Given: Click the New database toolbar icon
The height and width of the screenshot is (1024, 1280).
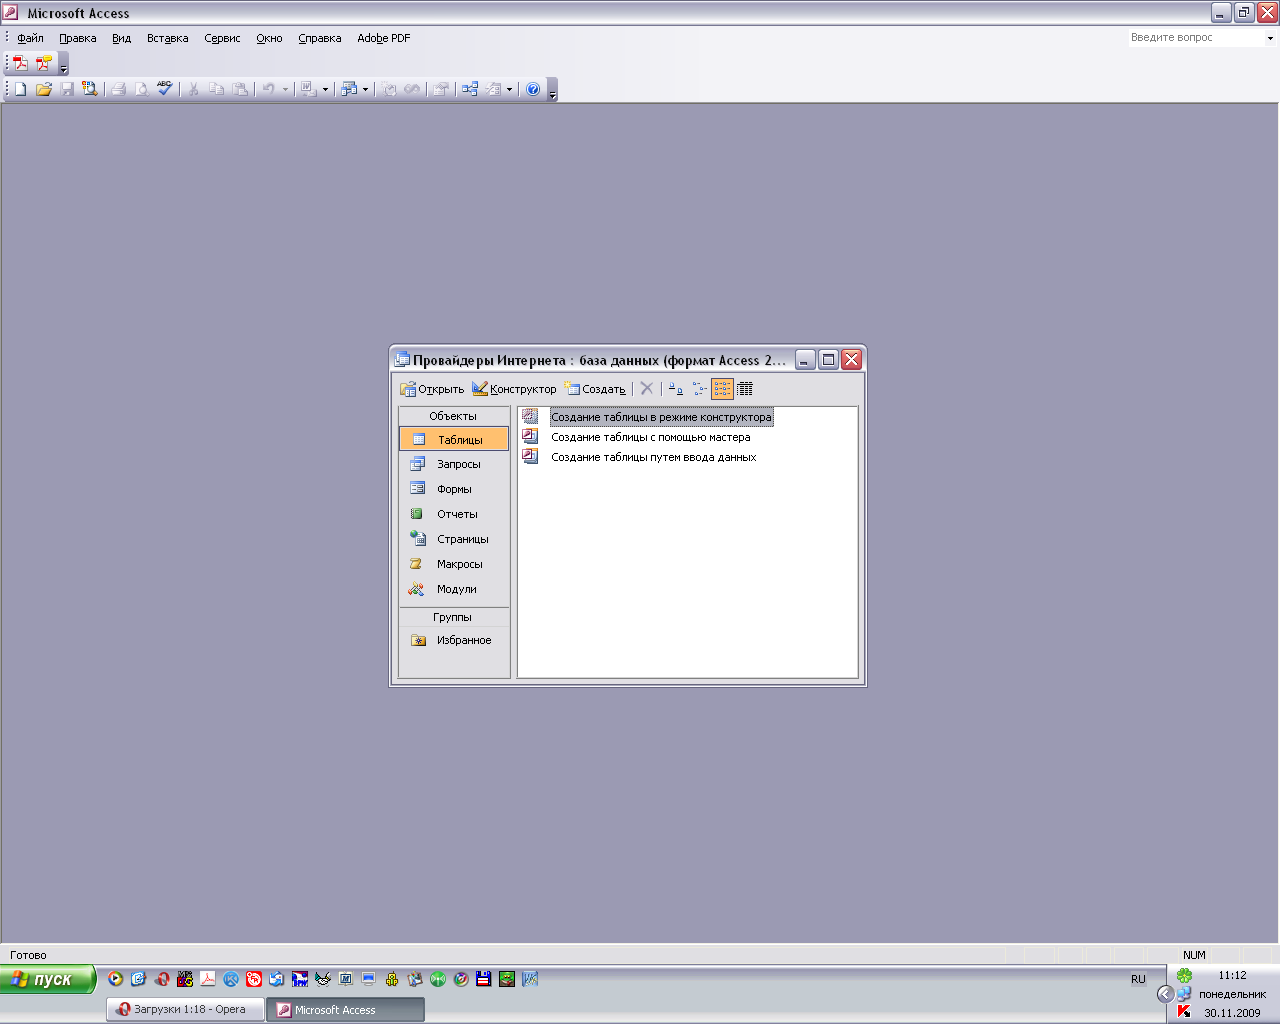Looking at the screenshot, I should pos(20,89).
